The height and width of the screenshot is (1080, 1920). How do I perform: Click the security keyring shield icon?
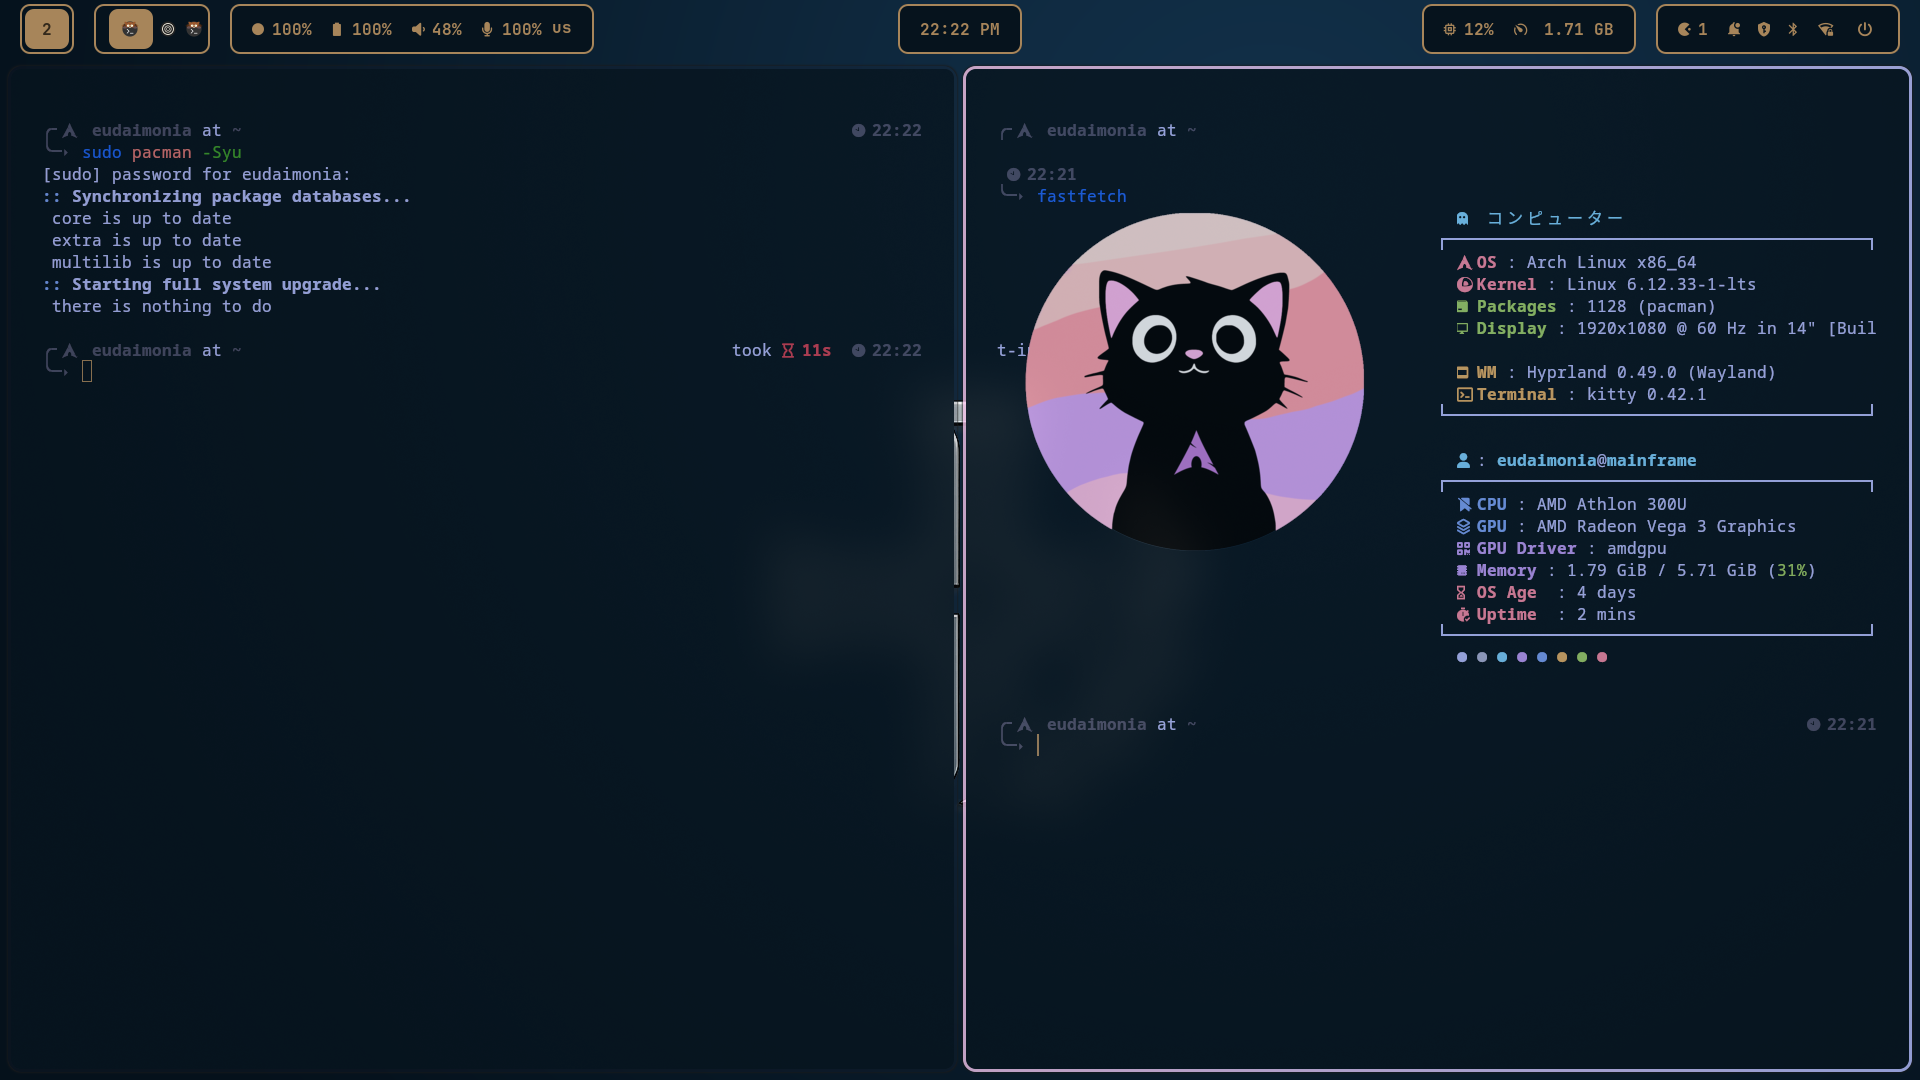coord(1763,29)
